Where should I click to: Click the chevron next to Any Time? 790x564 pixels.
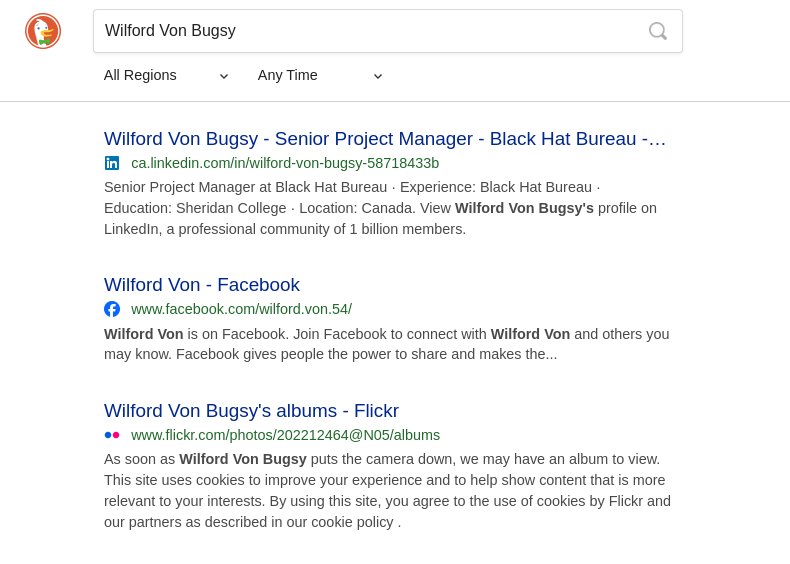tap(378, 76)
